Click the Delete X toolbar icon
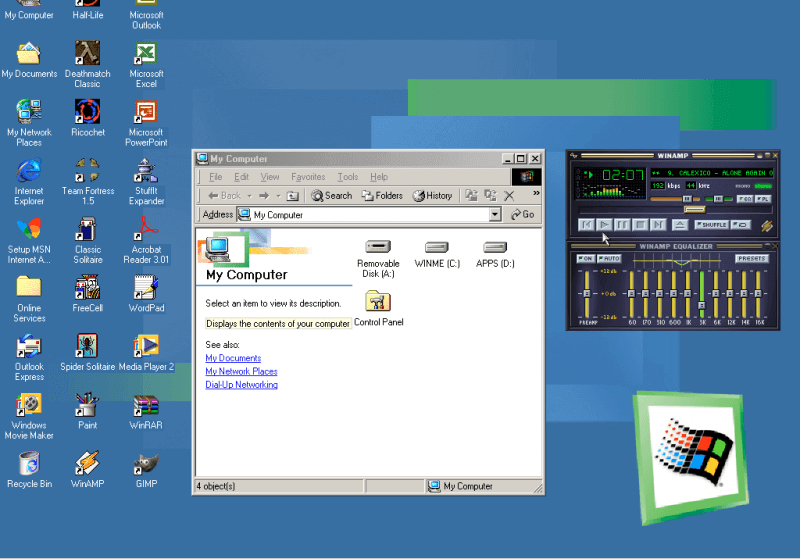 (x=509, y=196)
